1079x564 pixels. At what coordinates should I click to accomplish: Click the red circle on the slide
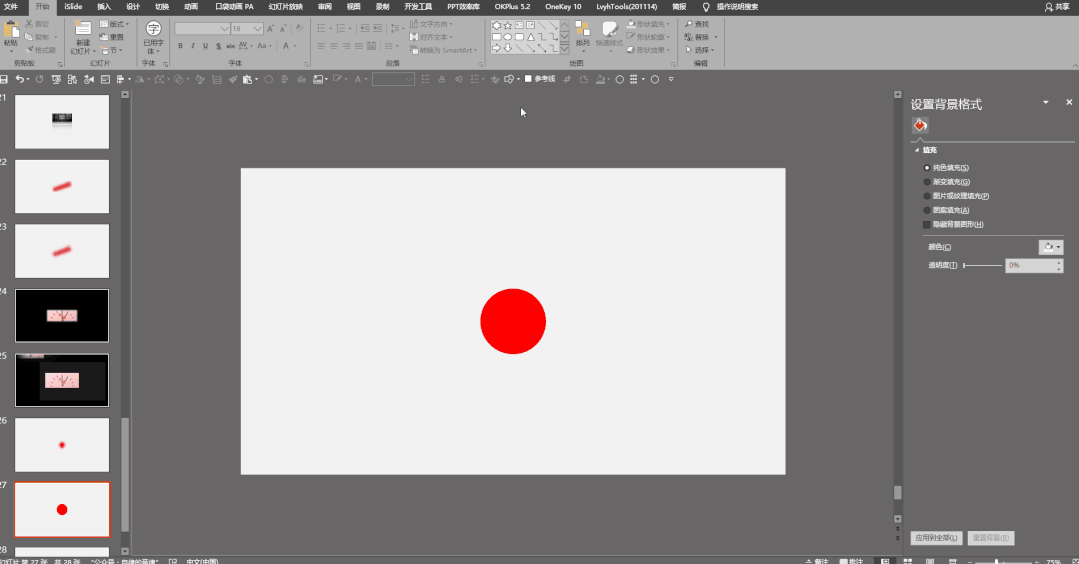(513, 321)
